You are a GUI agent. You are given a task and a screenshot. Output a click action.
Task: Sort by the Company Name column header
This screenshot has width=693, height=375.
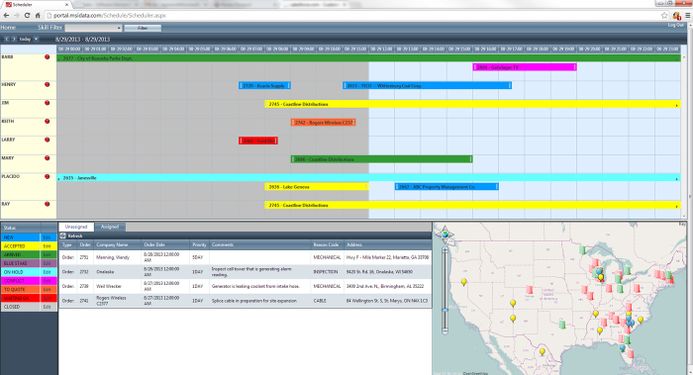pos(117,245)
